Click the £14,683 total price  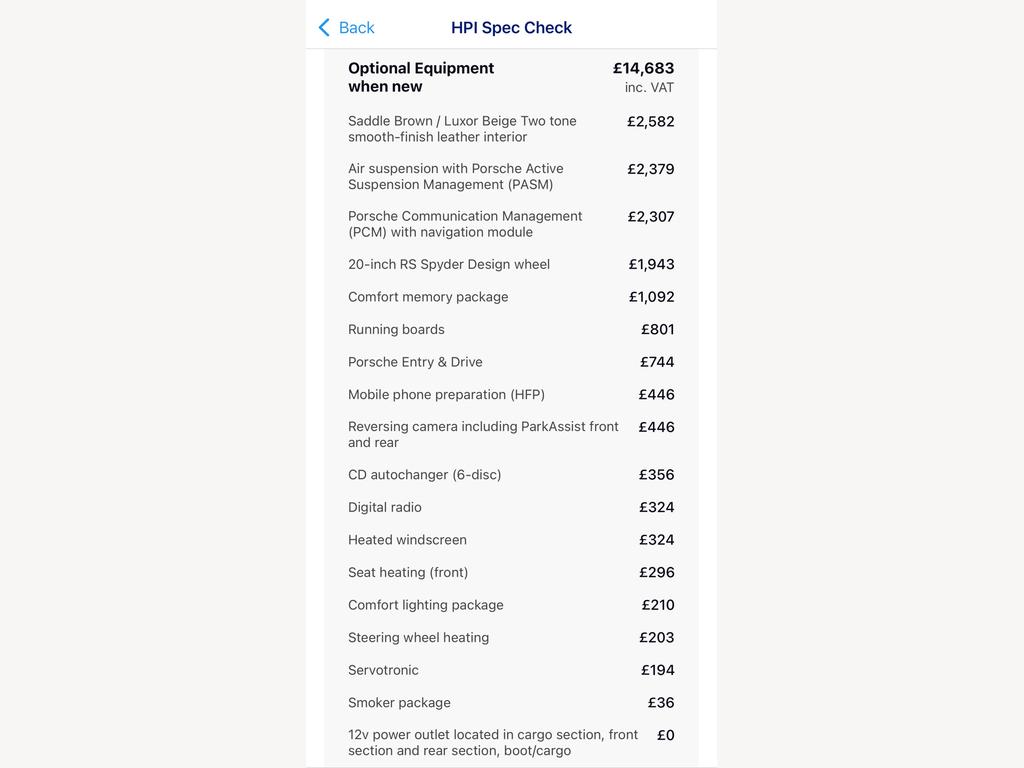[643, 68]
